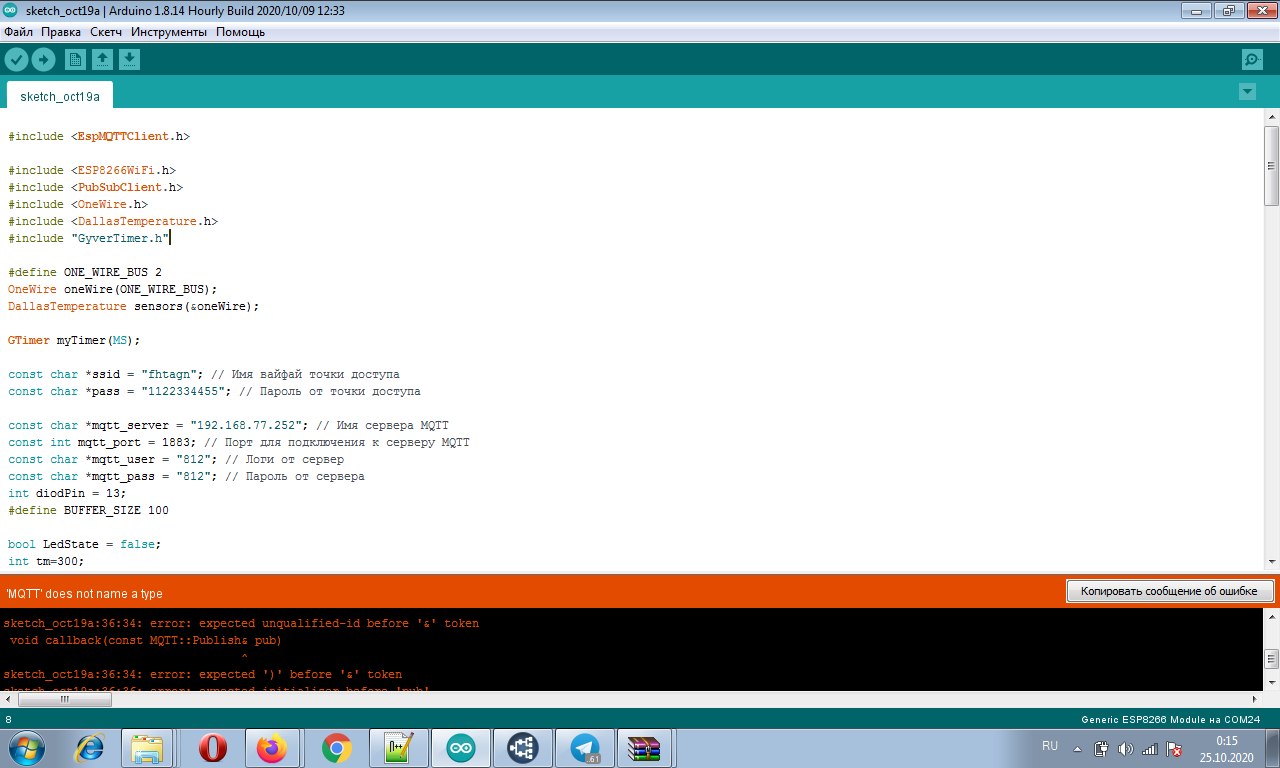Create a new sketch via toolbar icon
Viewport: 1280px width, 768px height.
pos(75,60)
